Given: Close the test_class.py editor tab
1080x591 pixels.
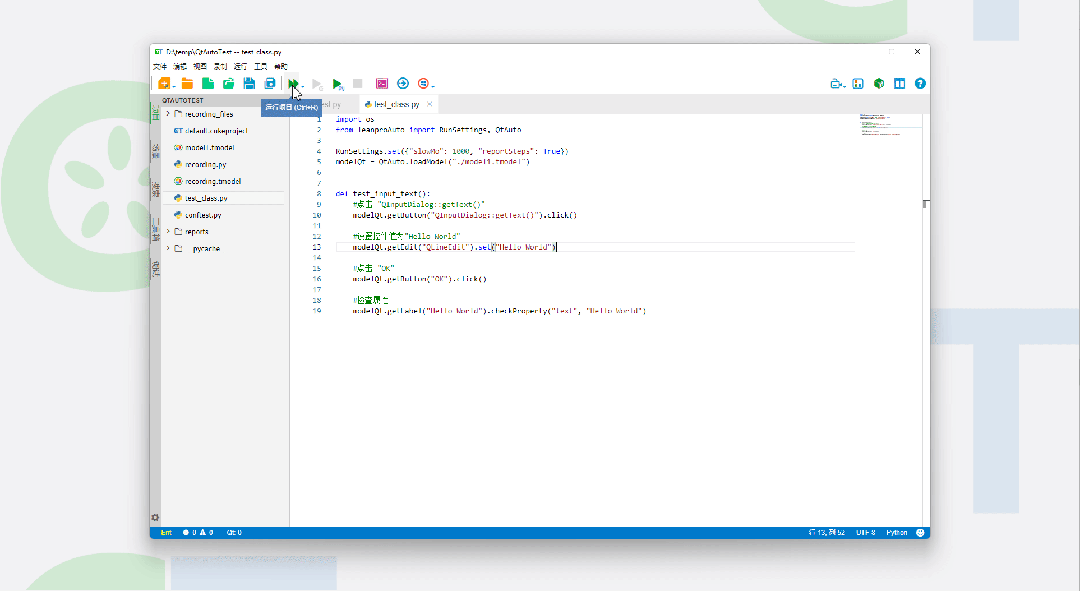Looking at the screenshot, I should [430, 105].
